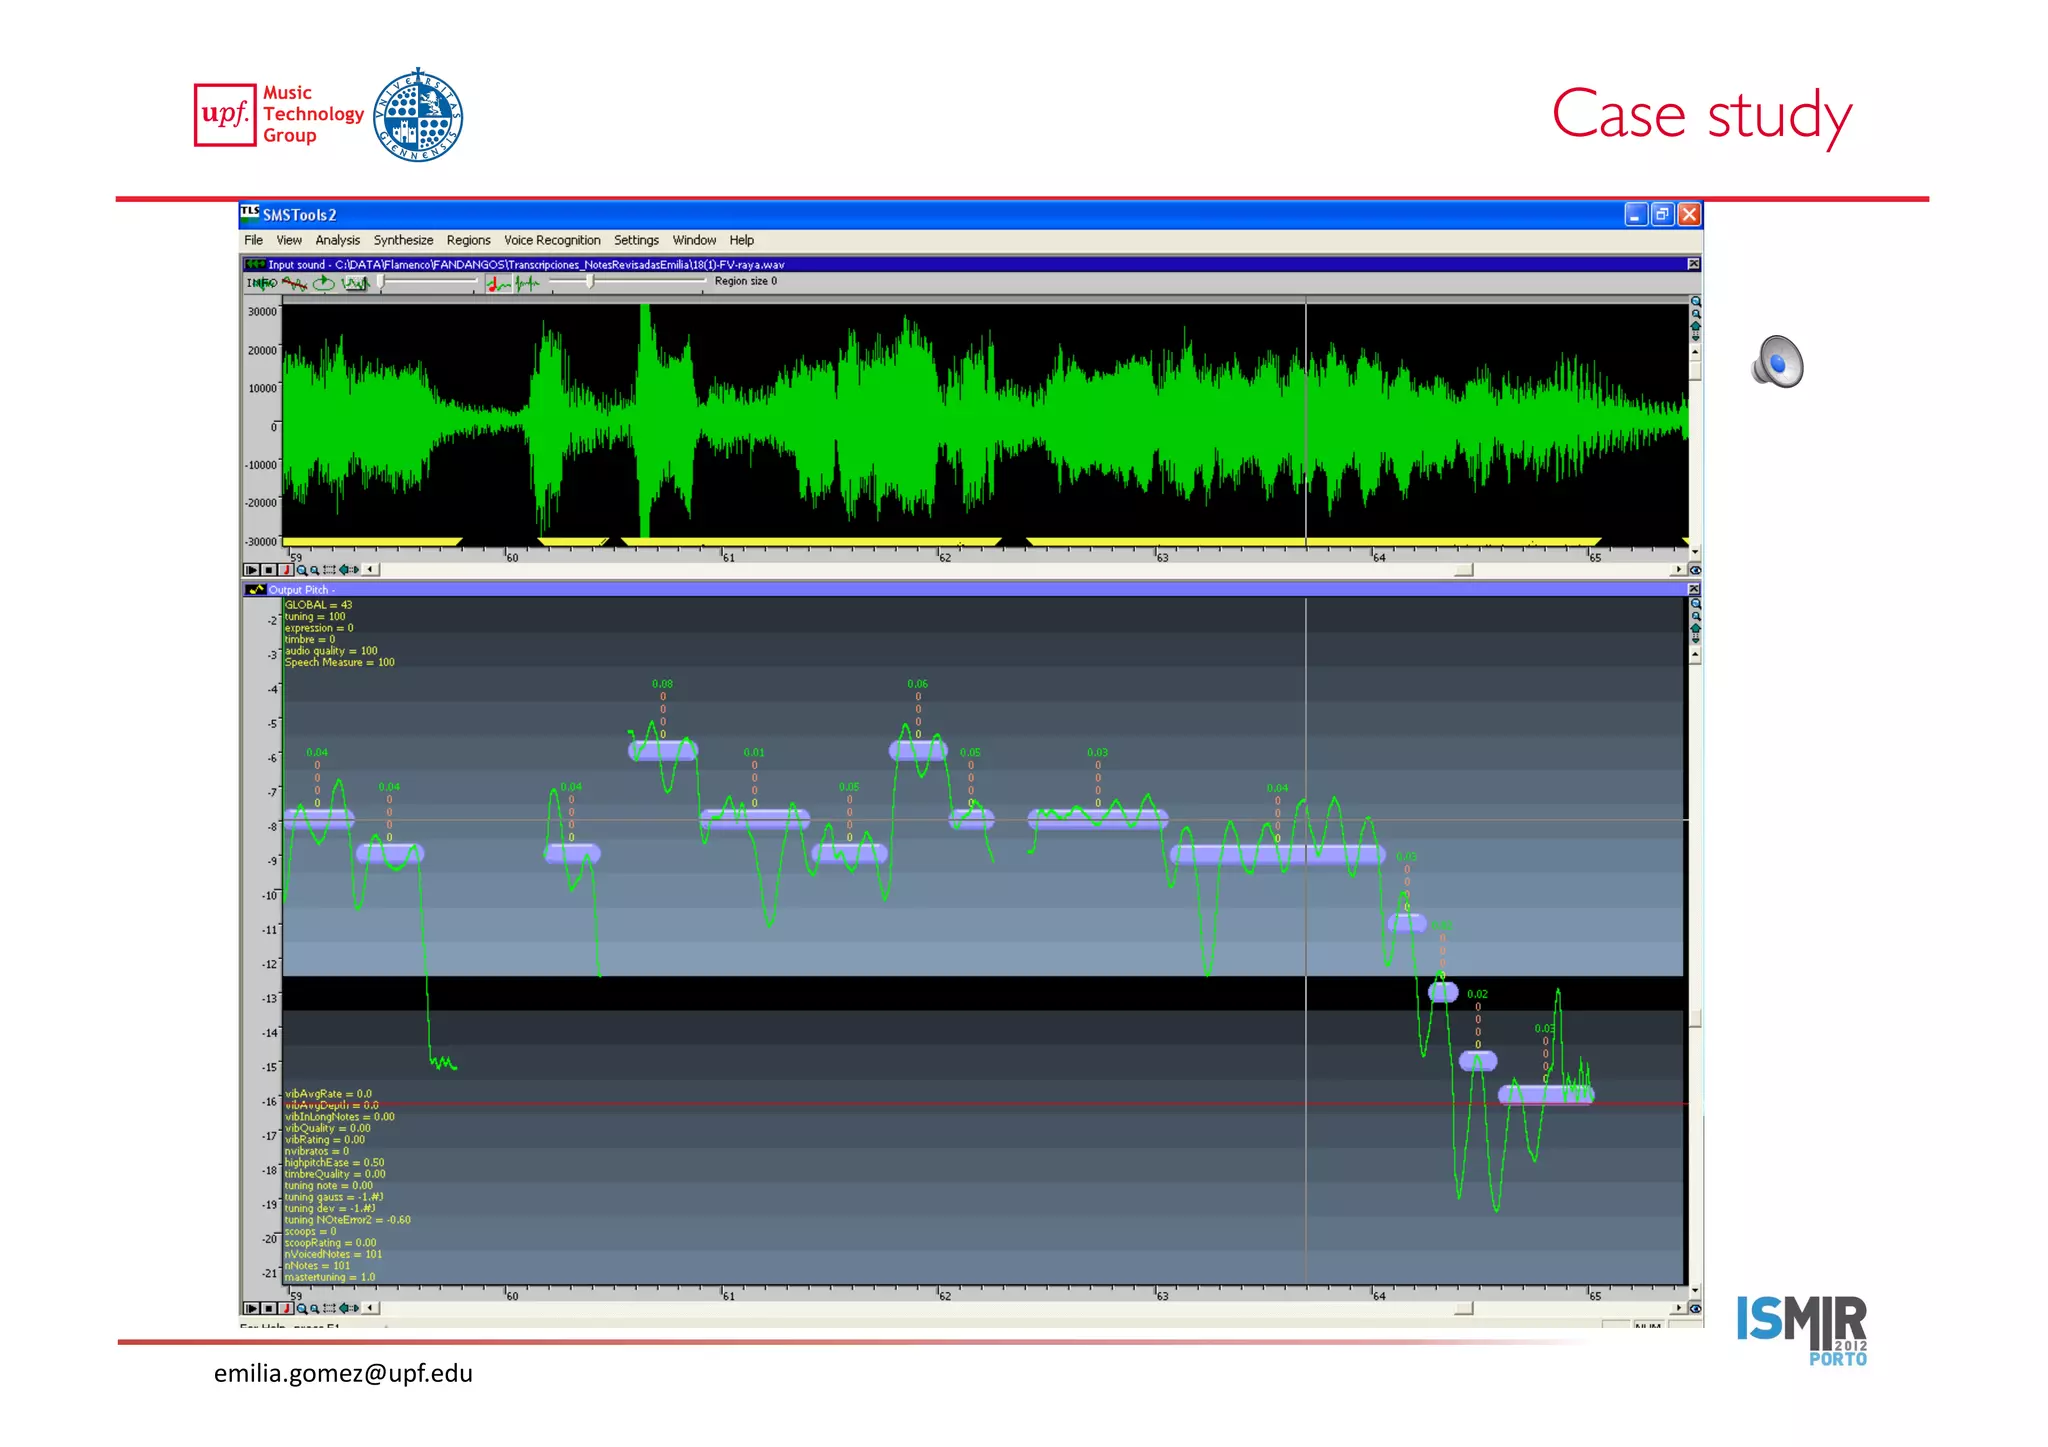Click vertical fit arrows icon in input sound panel
2048x1447 pixels.
pyautogui.click(x=1695, y=331)
